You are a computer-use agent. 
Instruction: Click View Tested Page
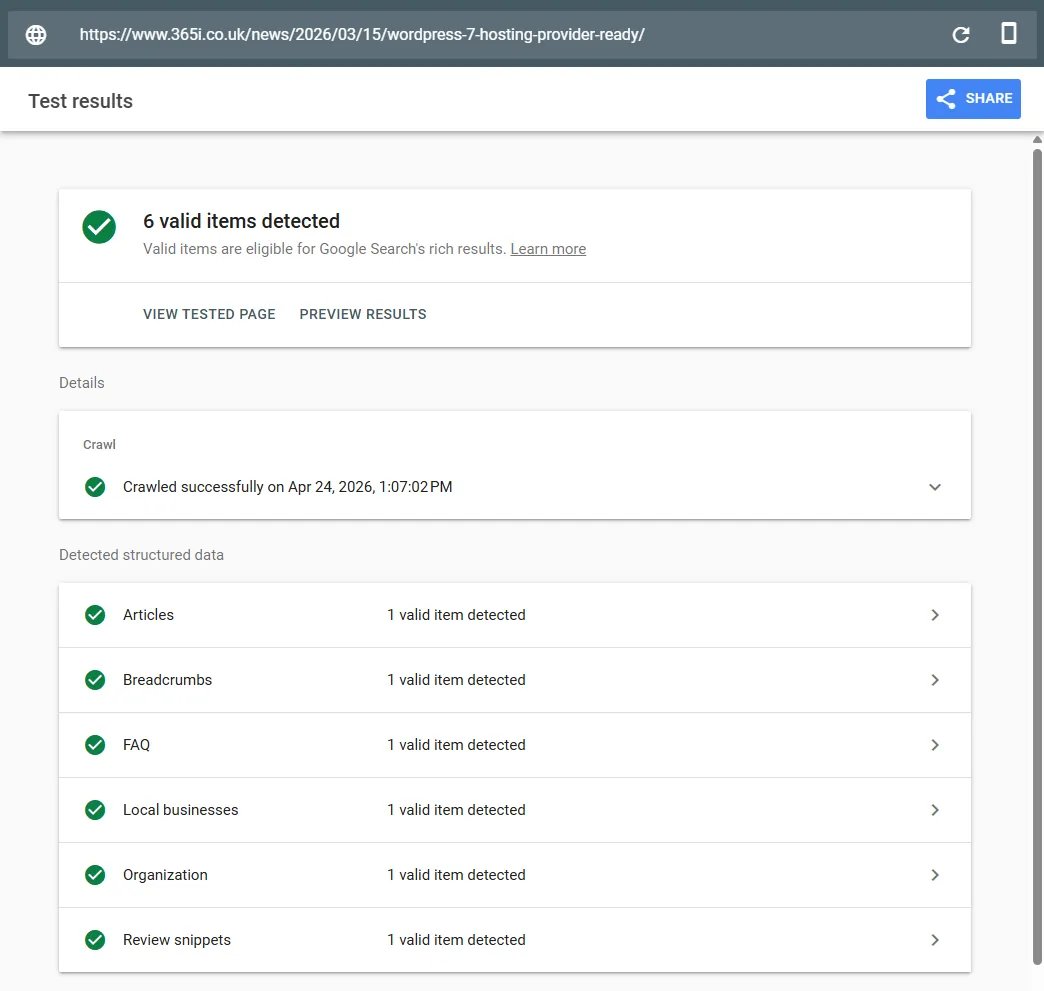pyautogui.click(x=209, y=314)
